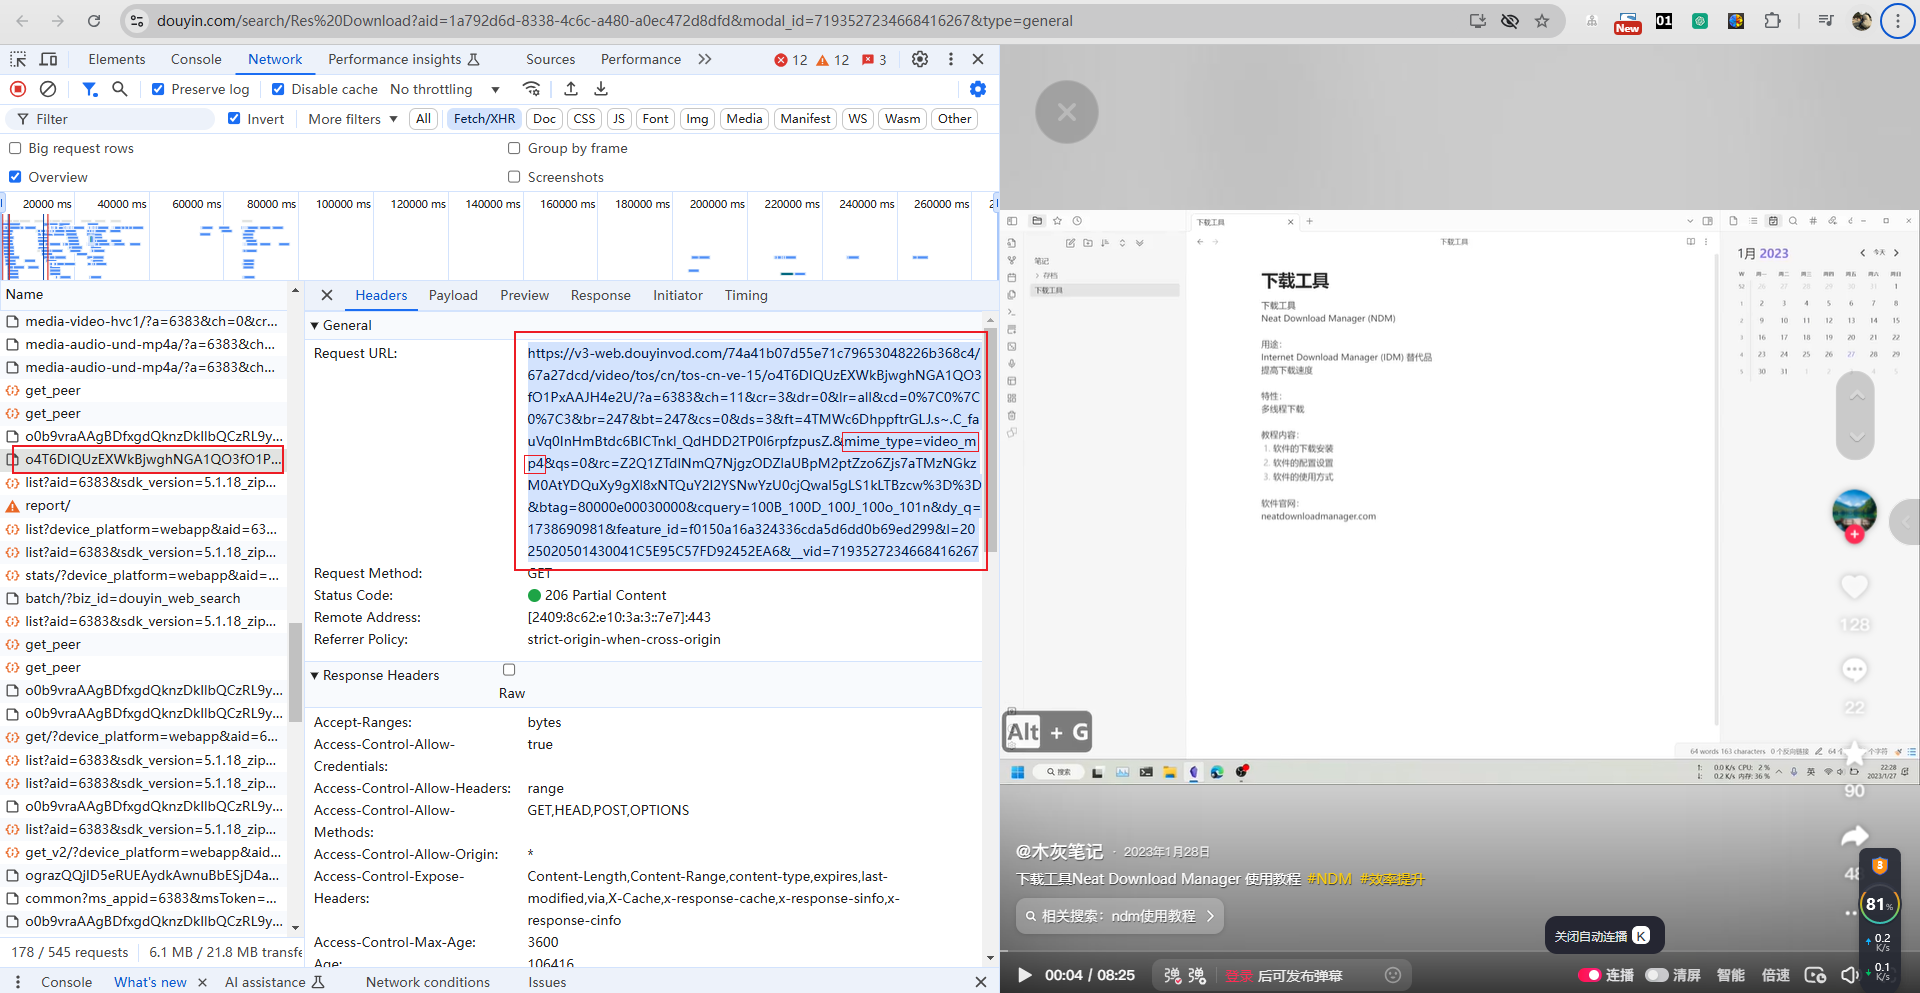Click the Chrome profile avatar

coord(1862,20)
